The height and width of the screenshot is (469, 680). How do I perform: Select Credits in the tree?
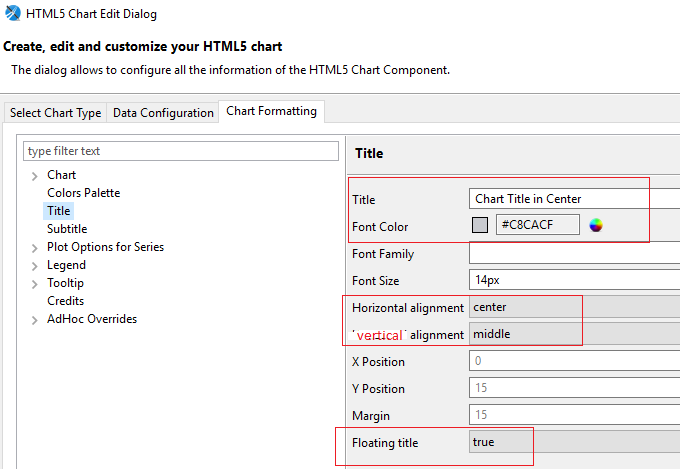click(65, 301)
